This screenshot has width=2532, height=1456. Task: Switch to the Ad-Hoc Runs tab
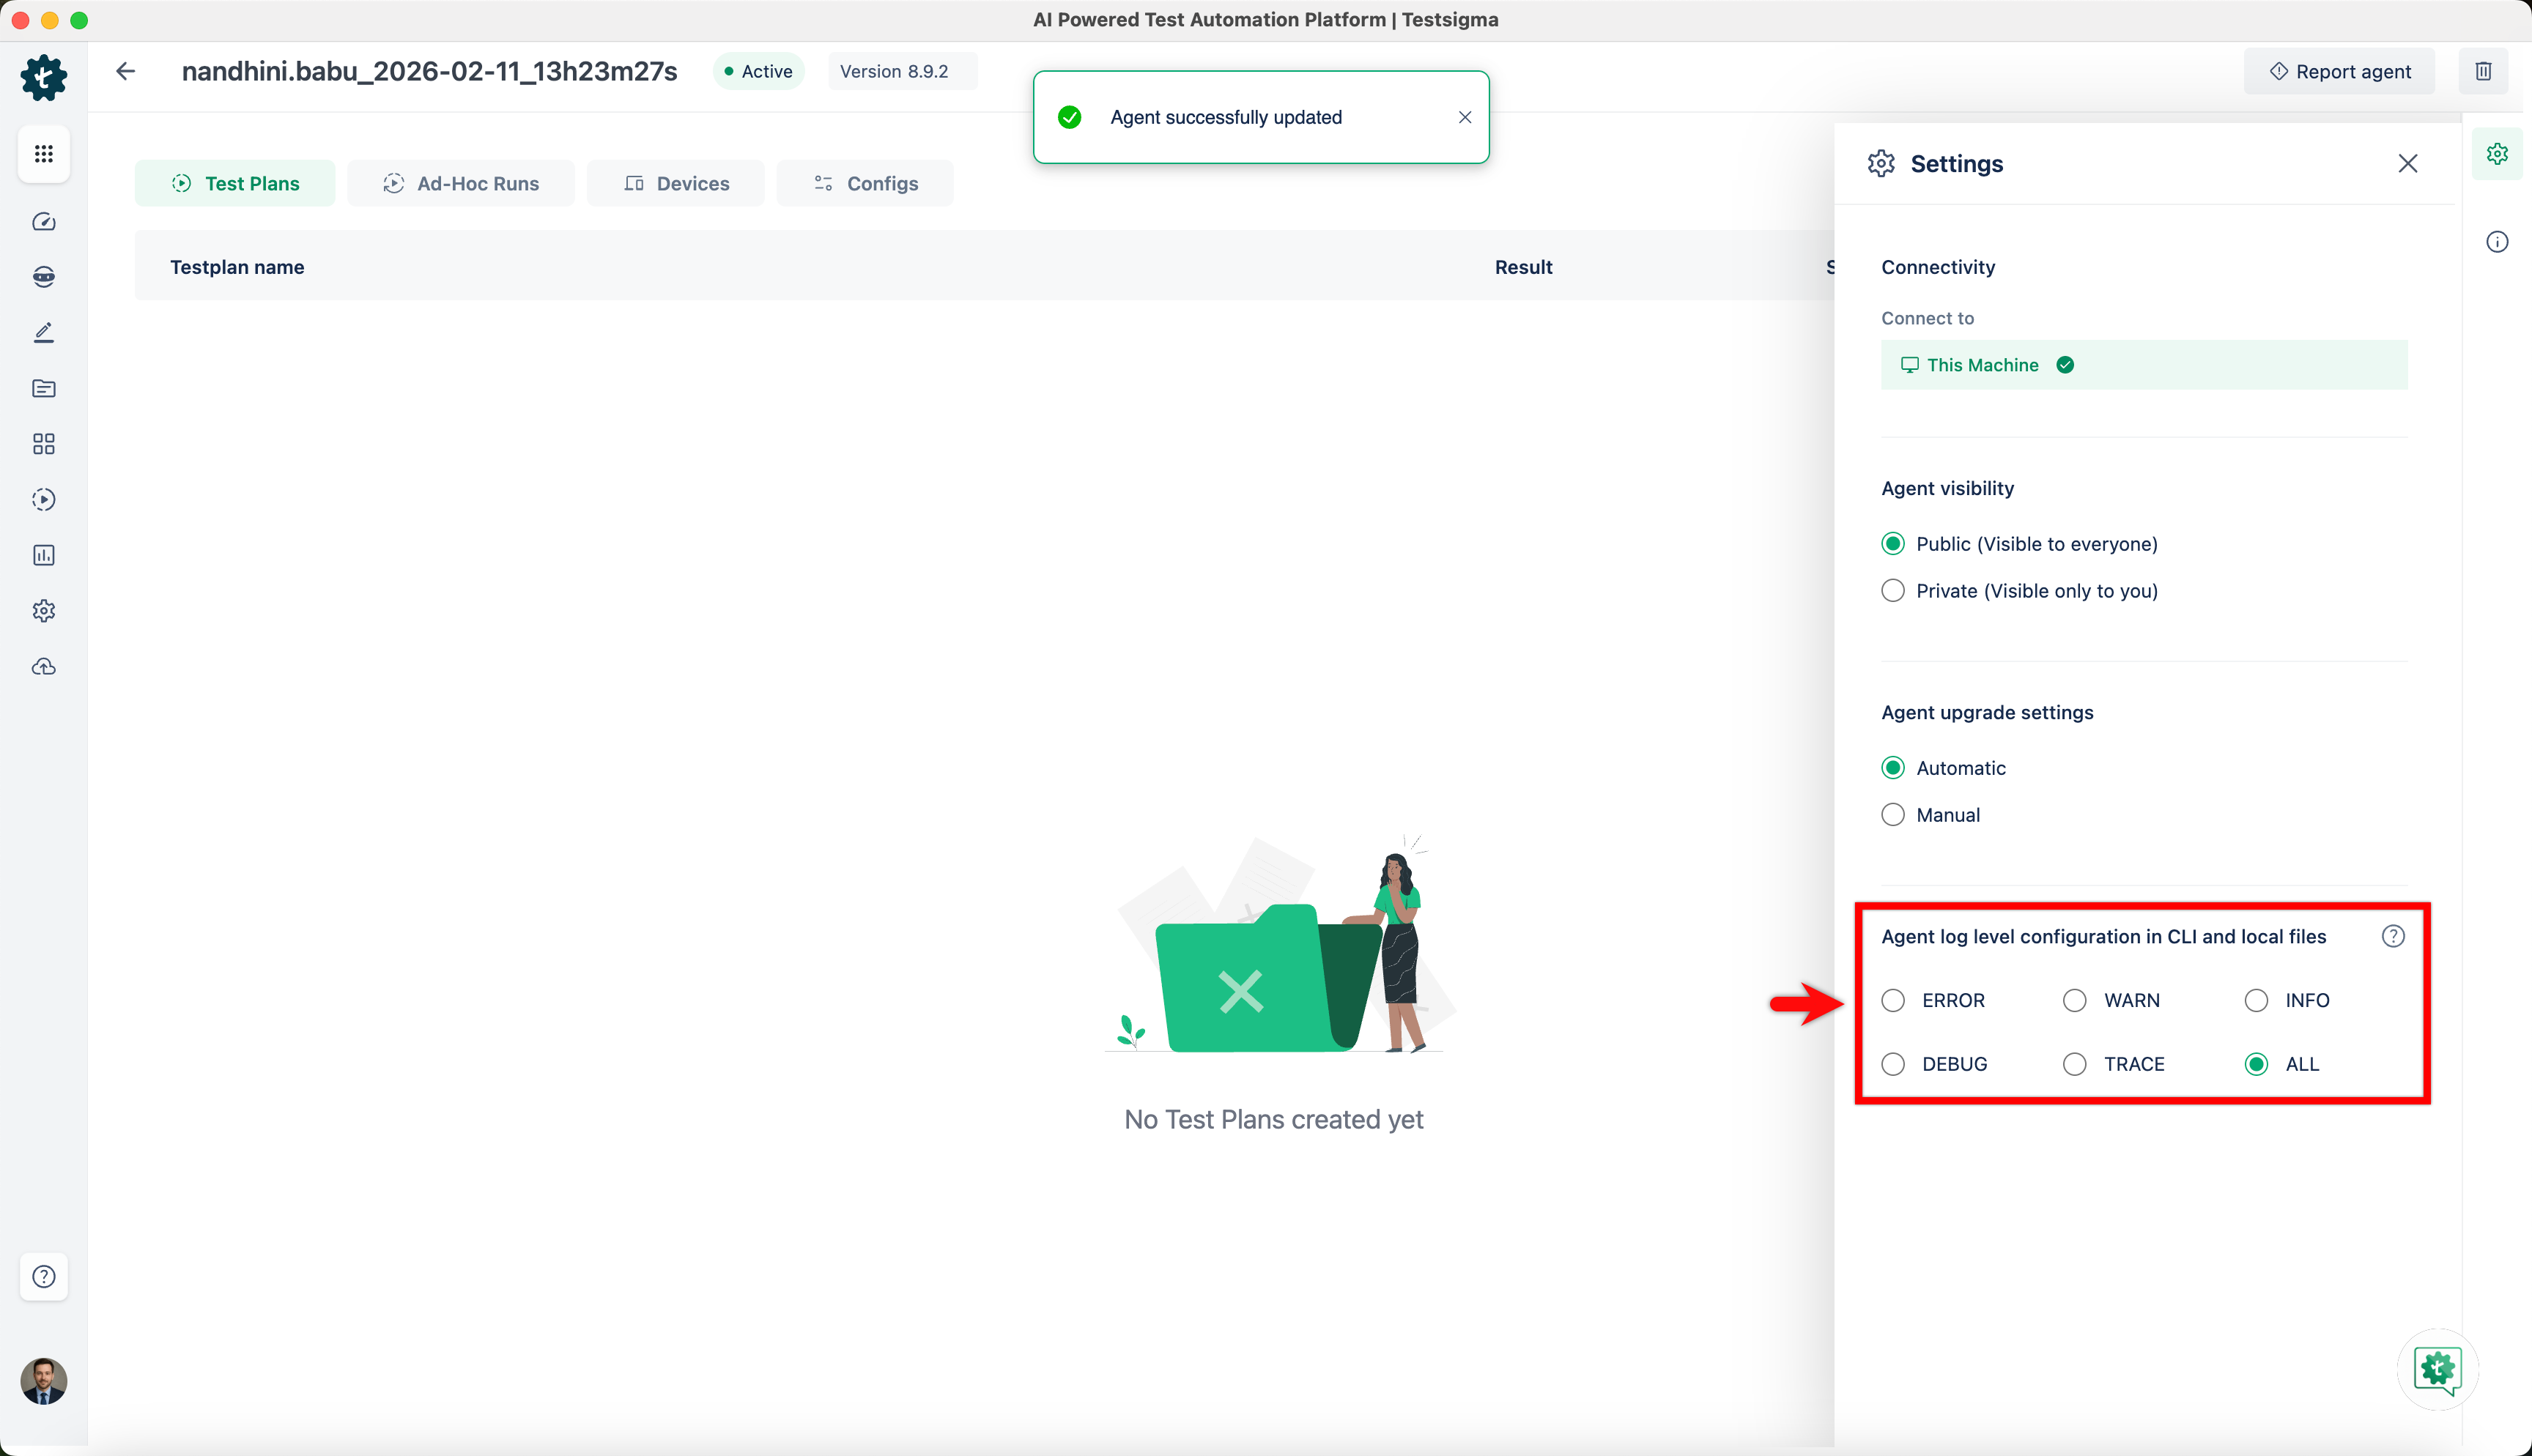point(461,184)
